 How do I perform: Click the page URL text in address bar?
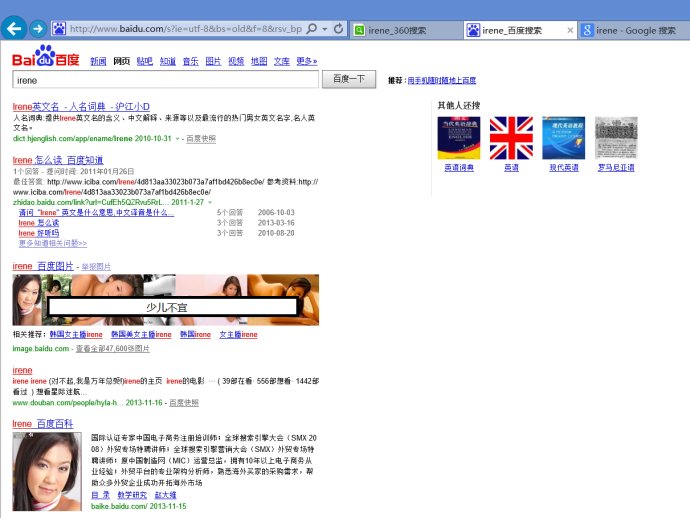point(186,29)
